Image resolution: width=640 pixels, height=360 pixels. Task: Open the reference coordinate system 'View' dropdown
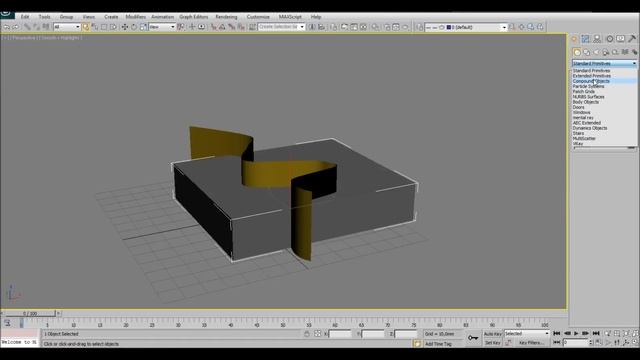point(162,27)
